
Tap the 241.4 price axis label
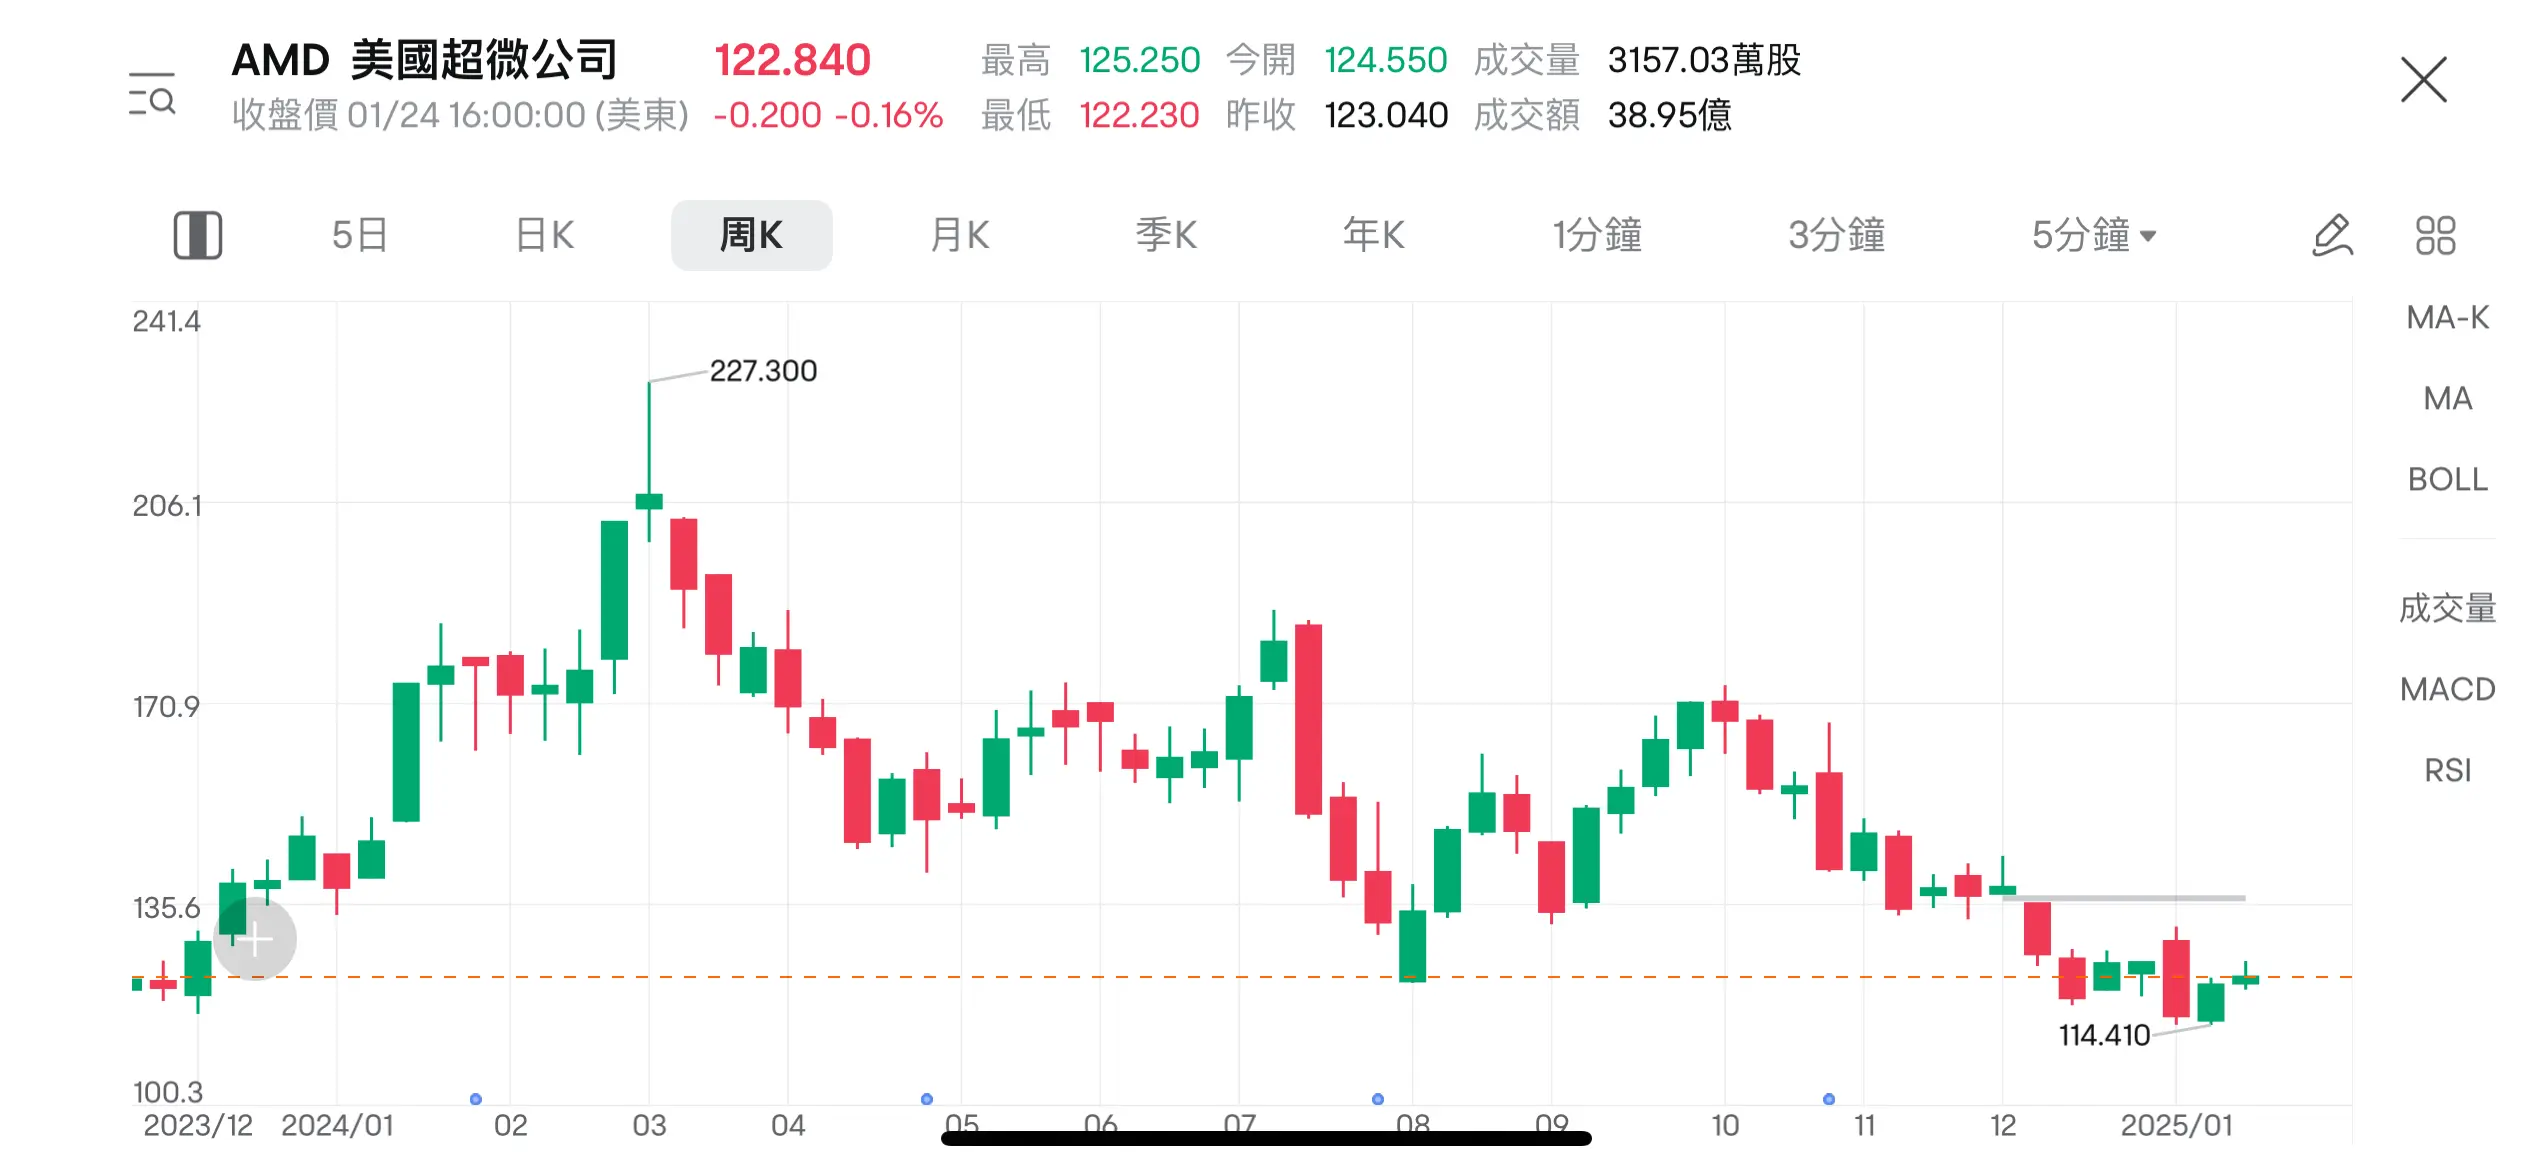[x=166, y=321]
